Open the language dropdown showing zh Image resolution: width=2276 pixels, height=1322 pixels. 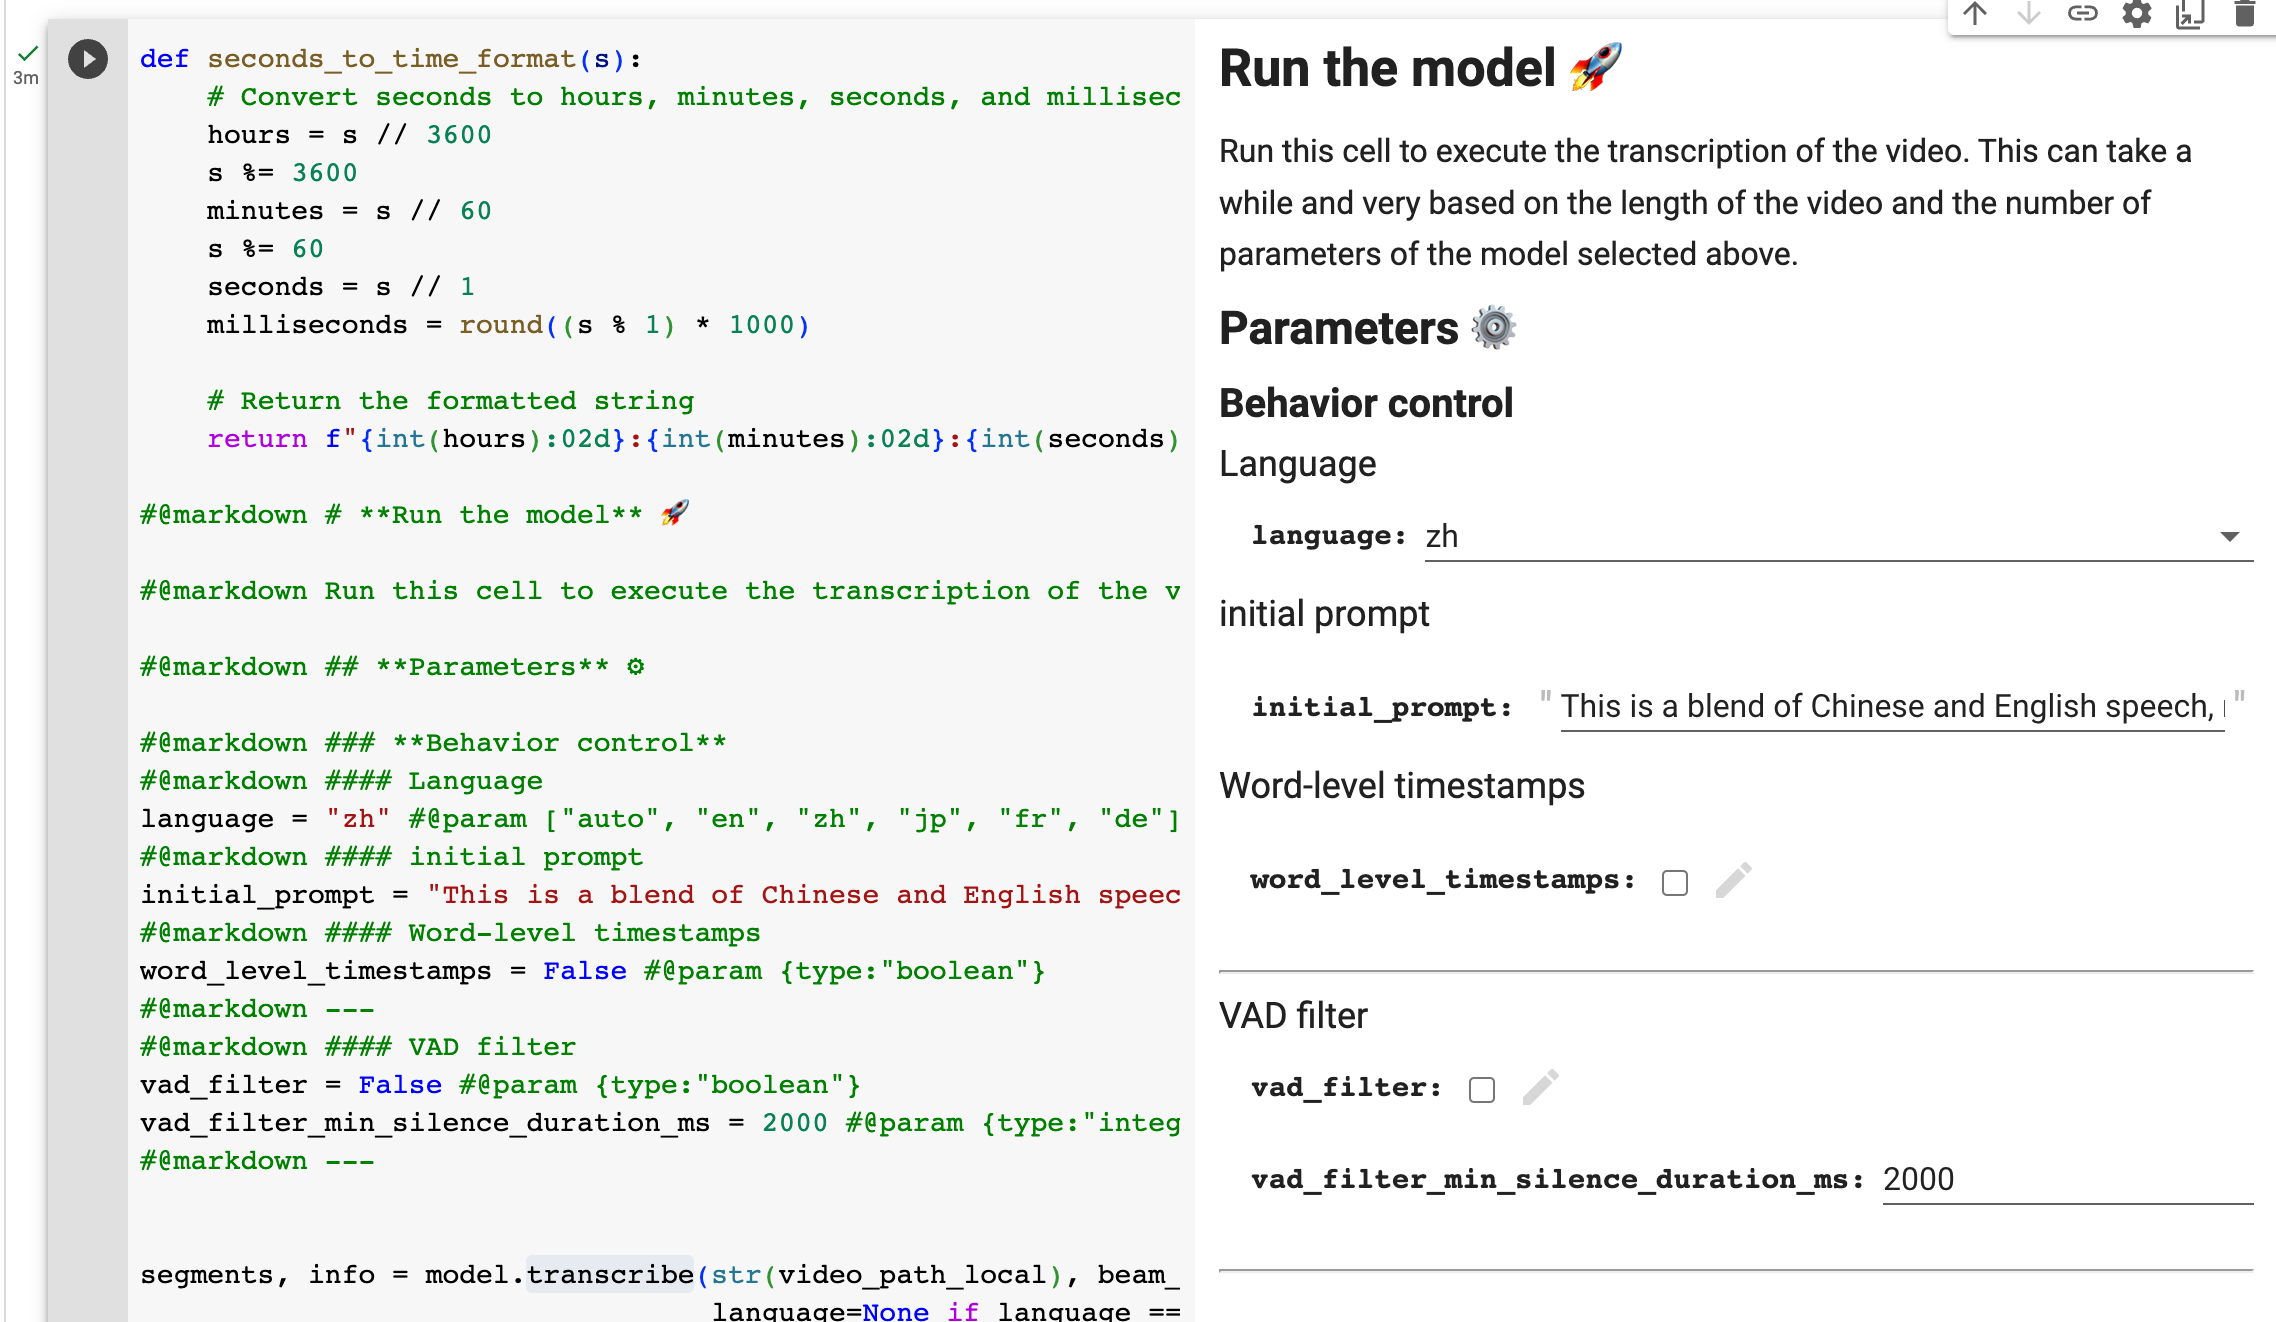pos(1443,536)
